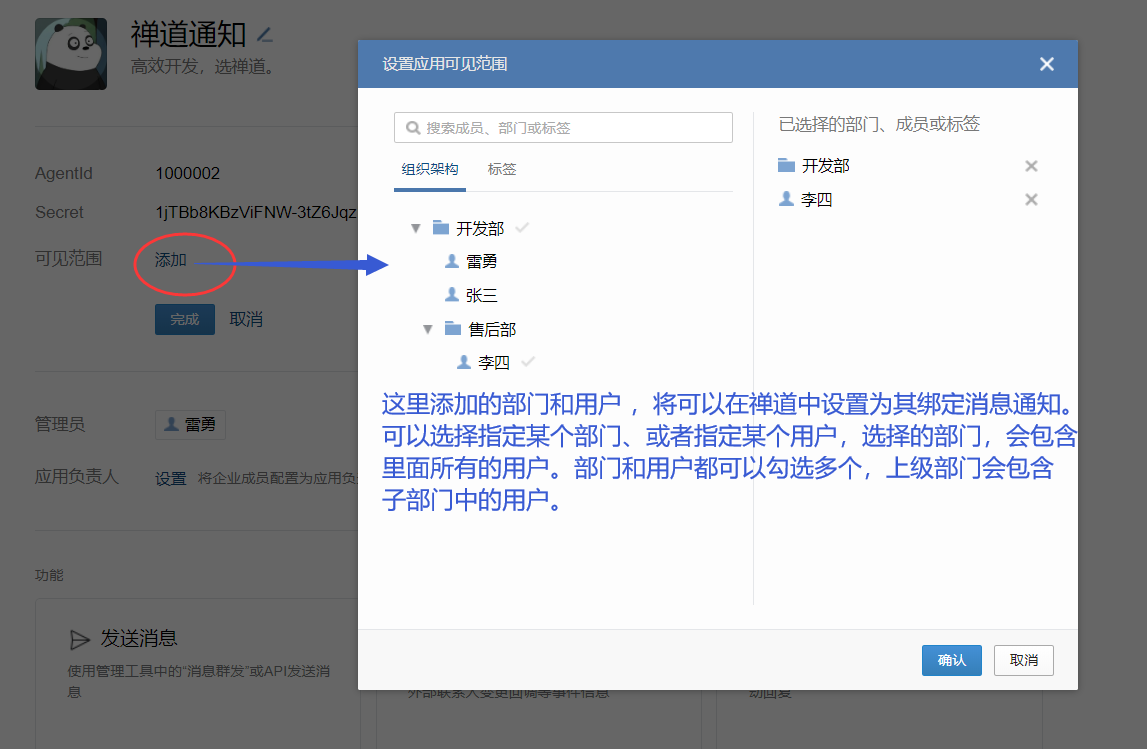Select 开发部 folder in tree
This screenshot has height=749, width=1147.
pos(480,228)
